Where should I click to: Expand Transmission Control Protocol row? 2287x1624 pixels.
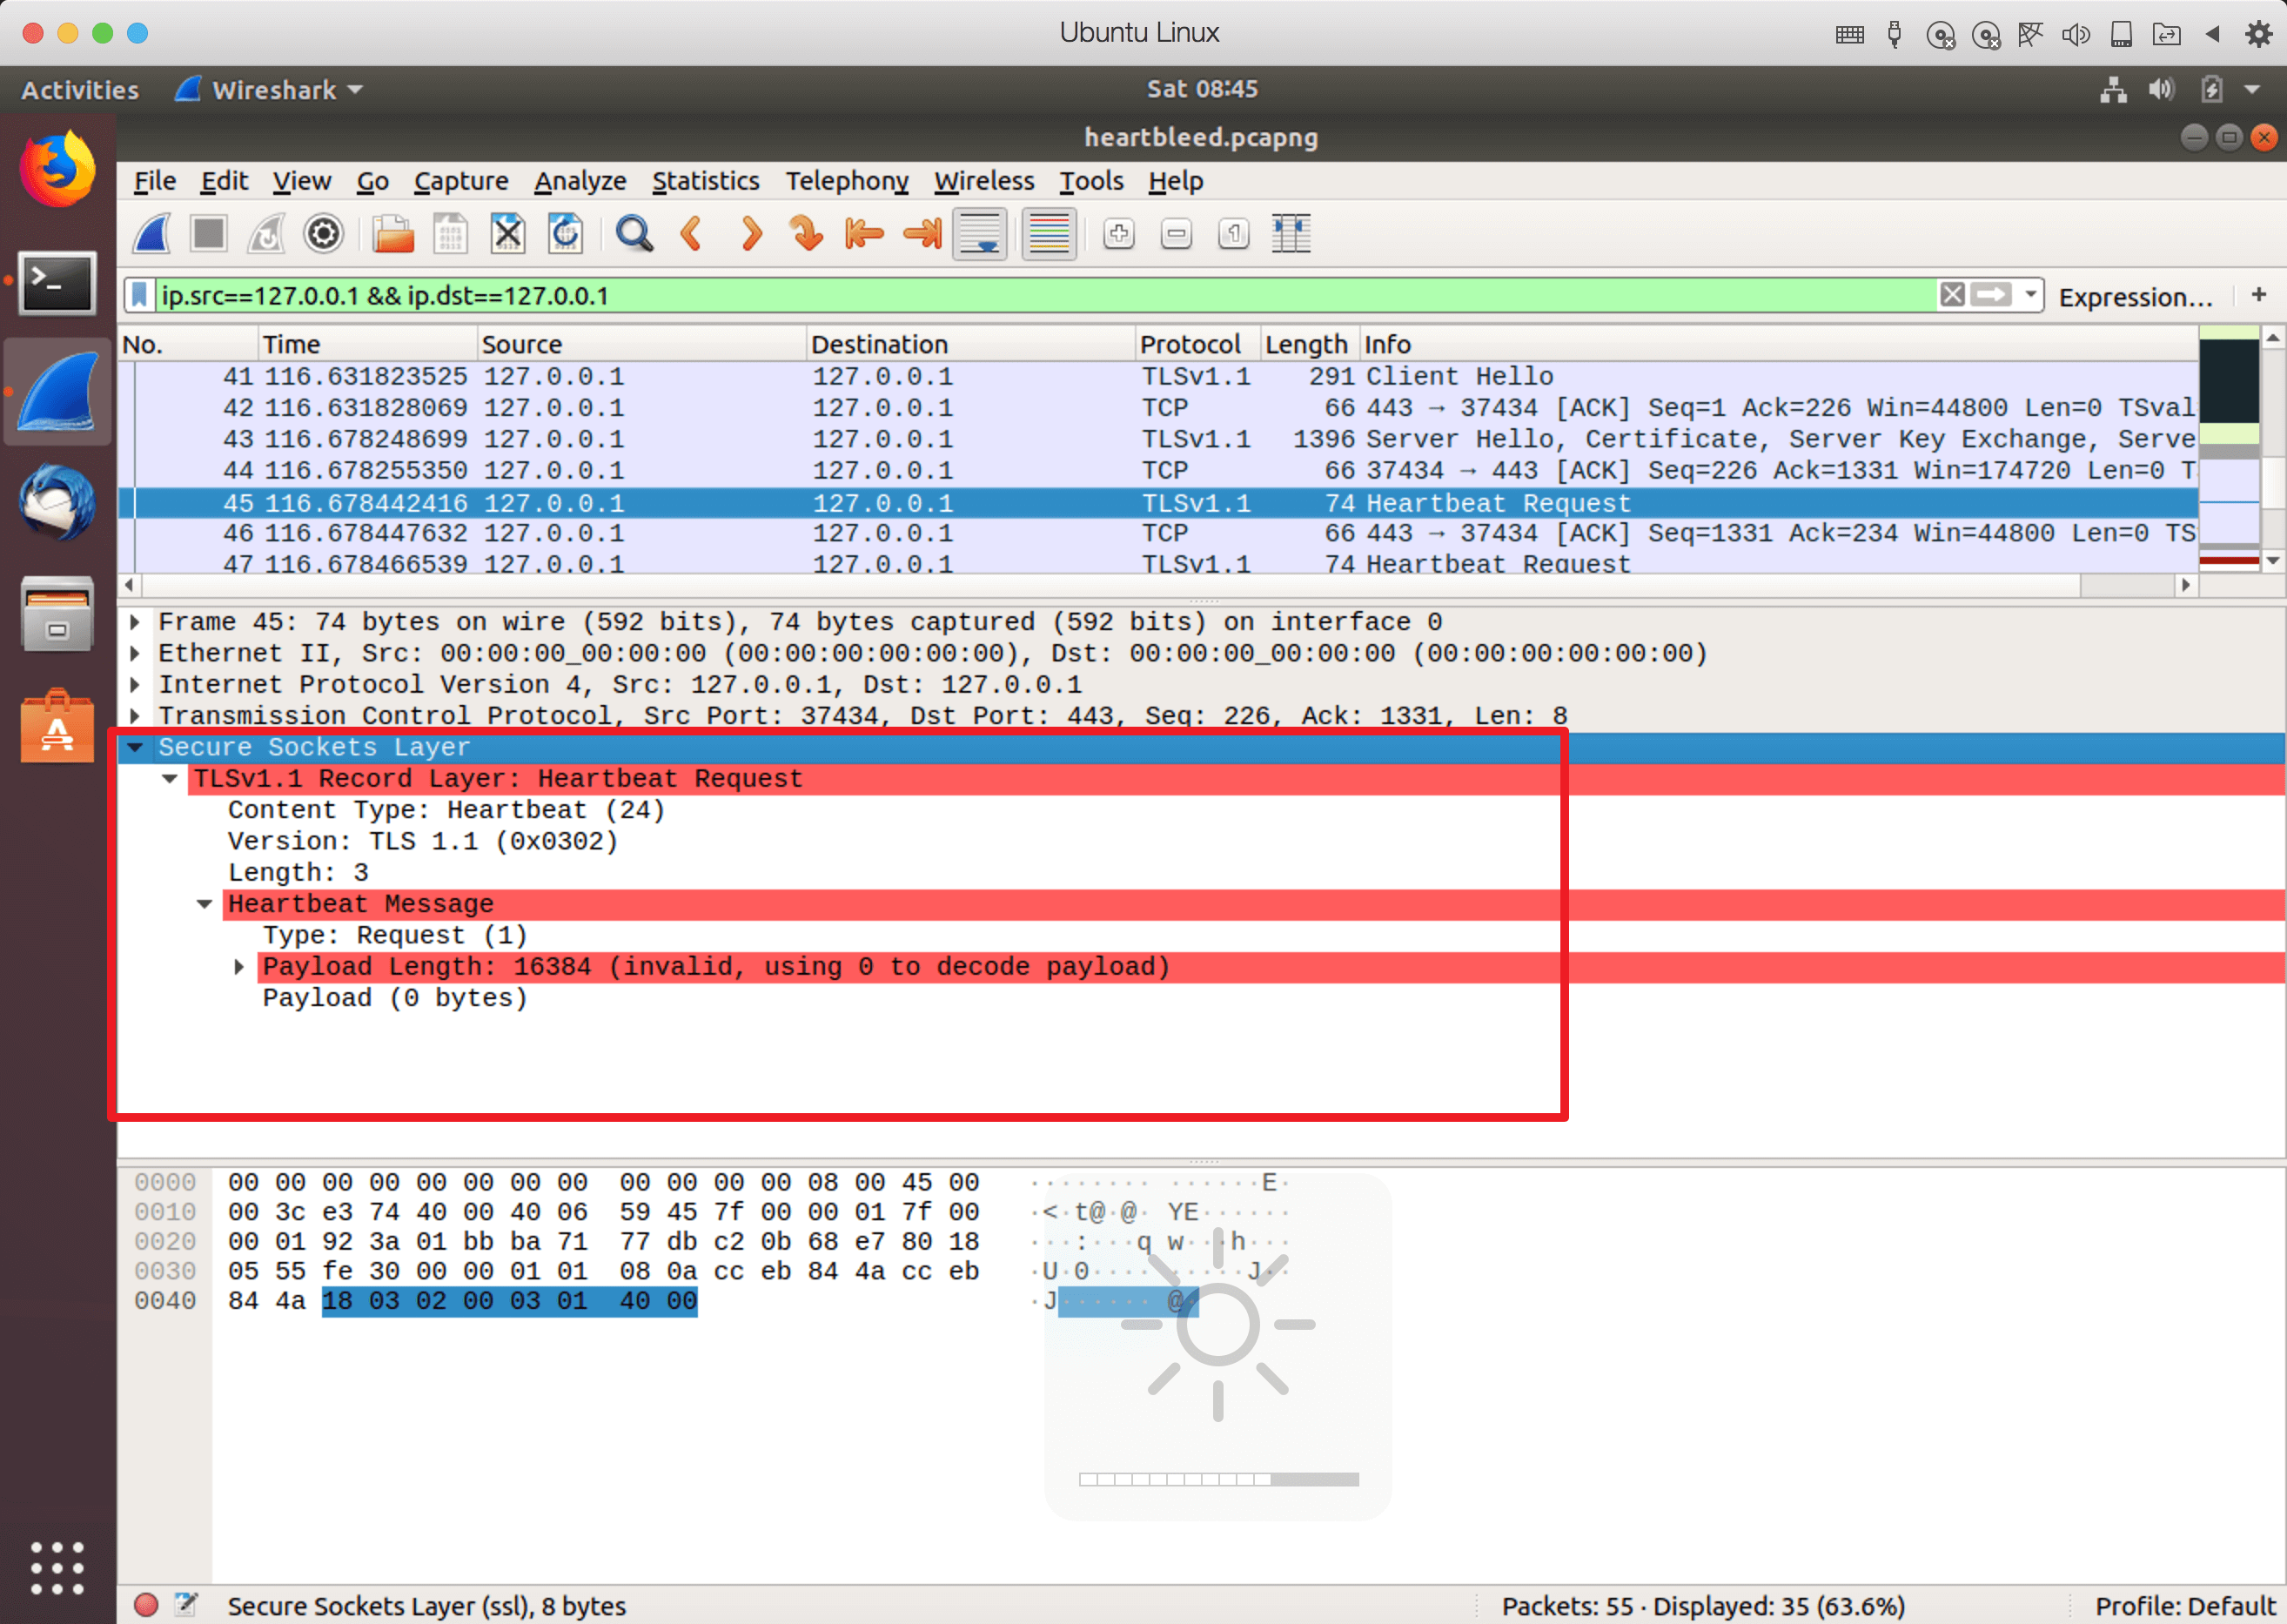[135, 716]
